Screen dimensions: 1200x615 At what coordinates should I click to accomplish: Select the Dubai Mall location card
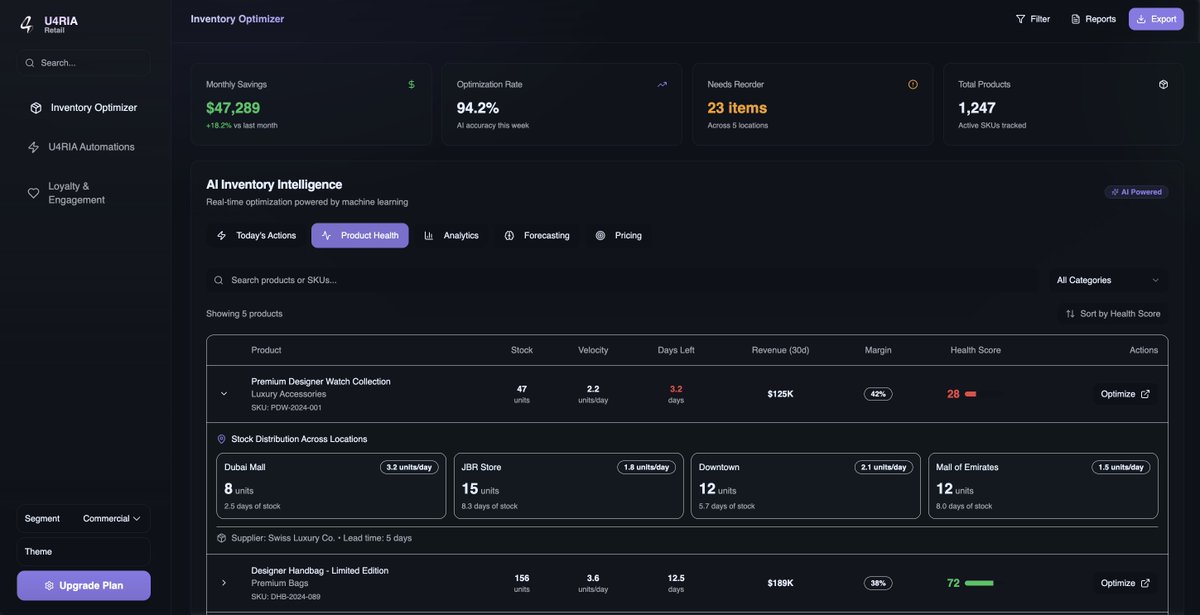(x=331, y=486)
